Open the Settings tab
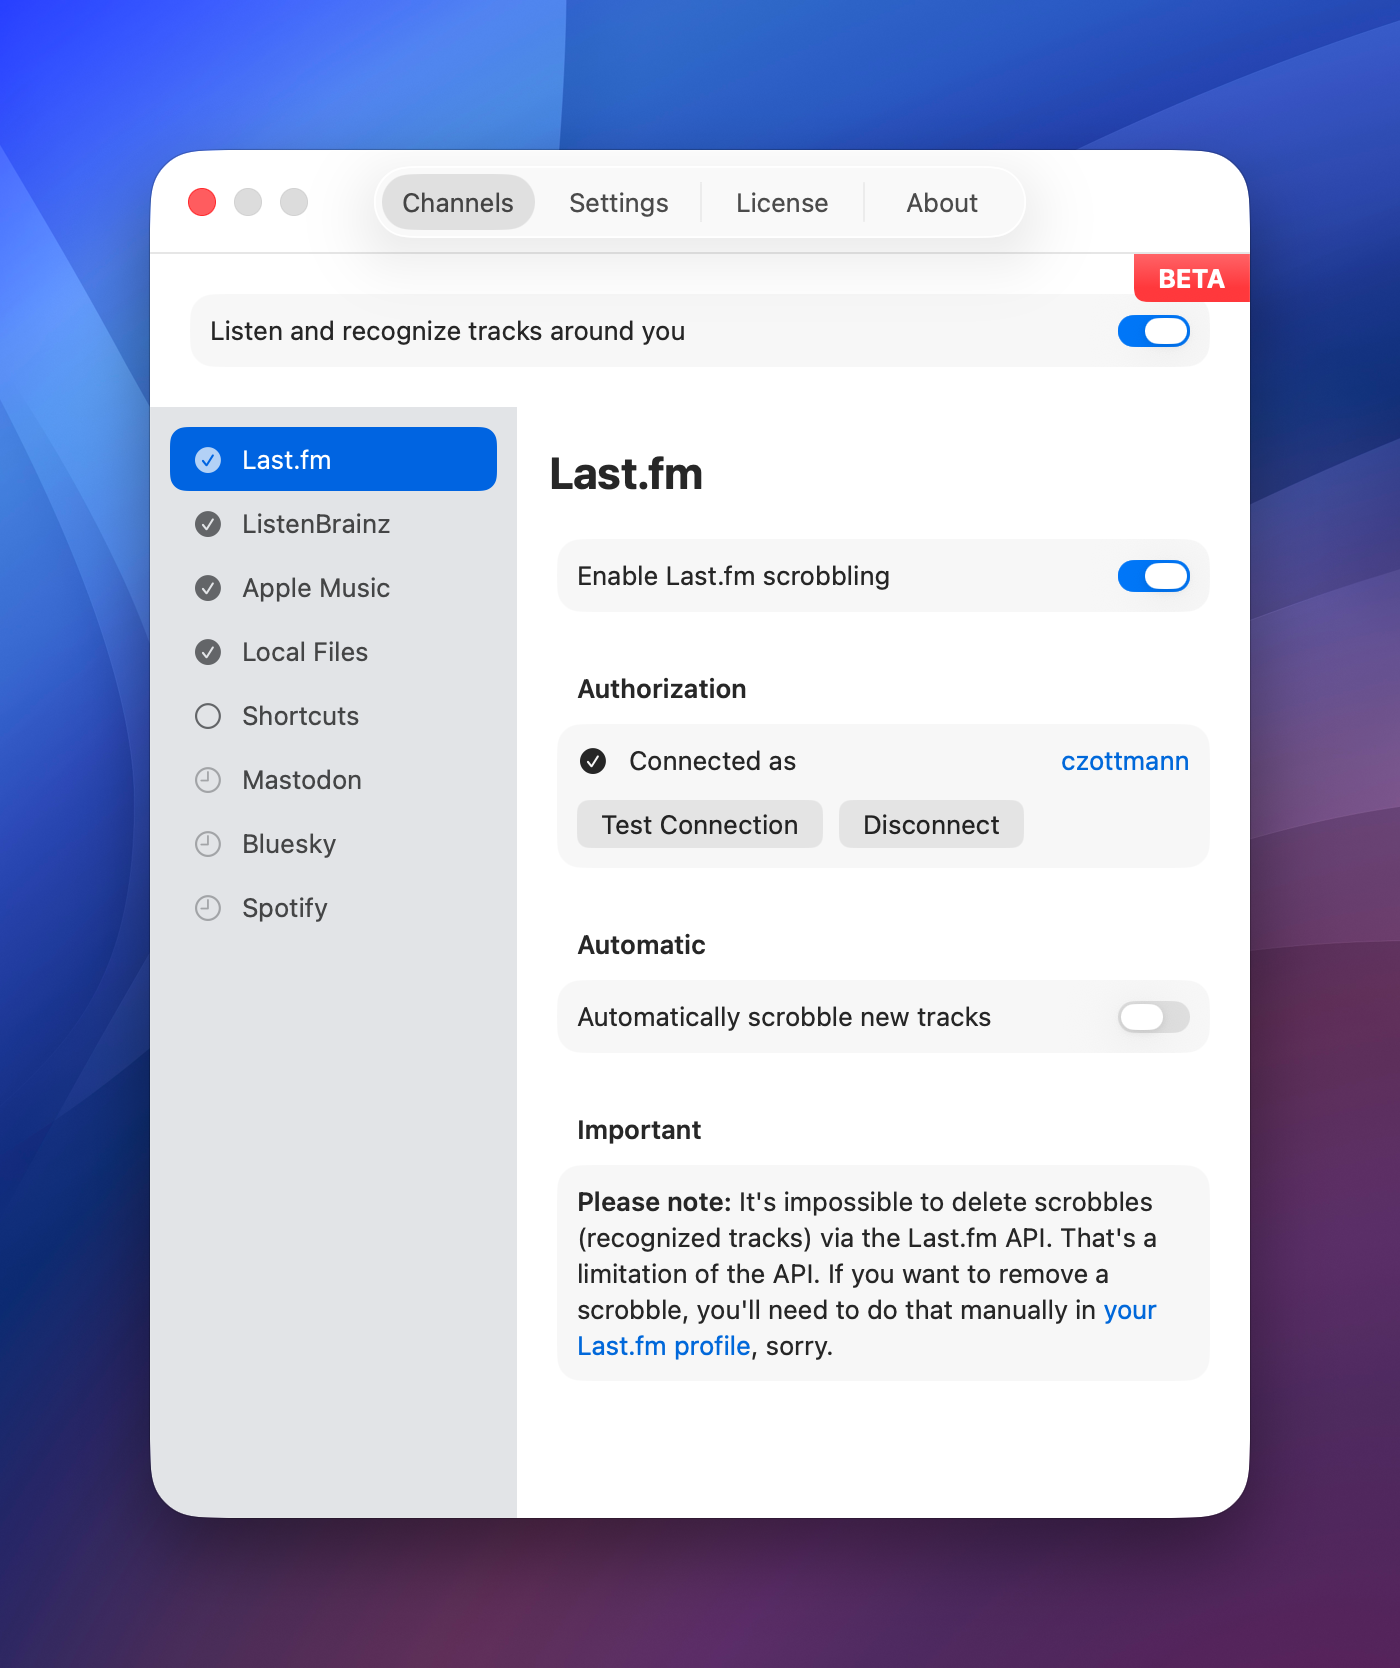This screenshot has height=1668, width=1400. click(x=618, y=203)
